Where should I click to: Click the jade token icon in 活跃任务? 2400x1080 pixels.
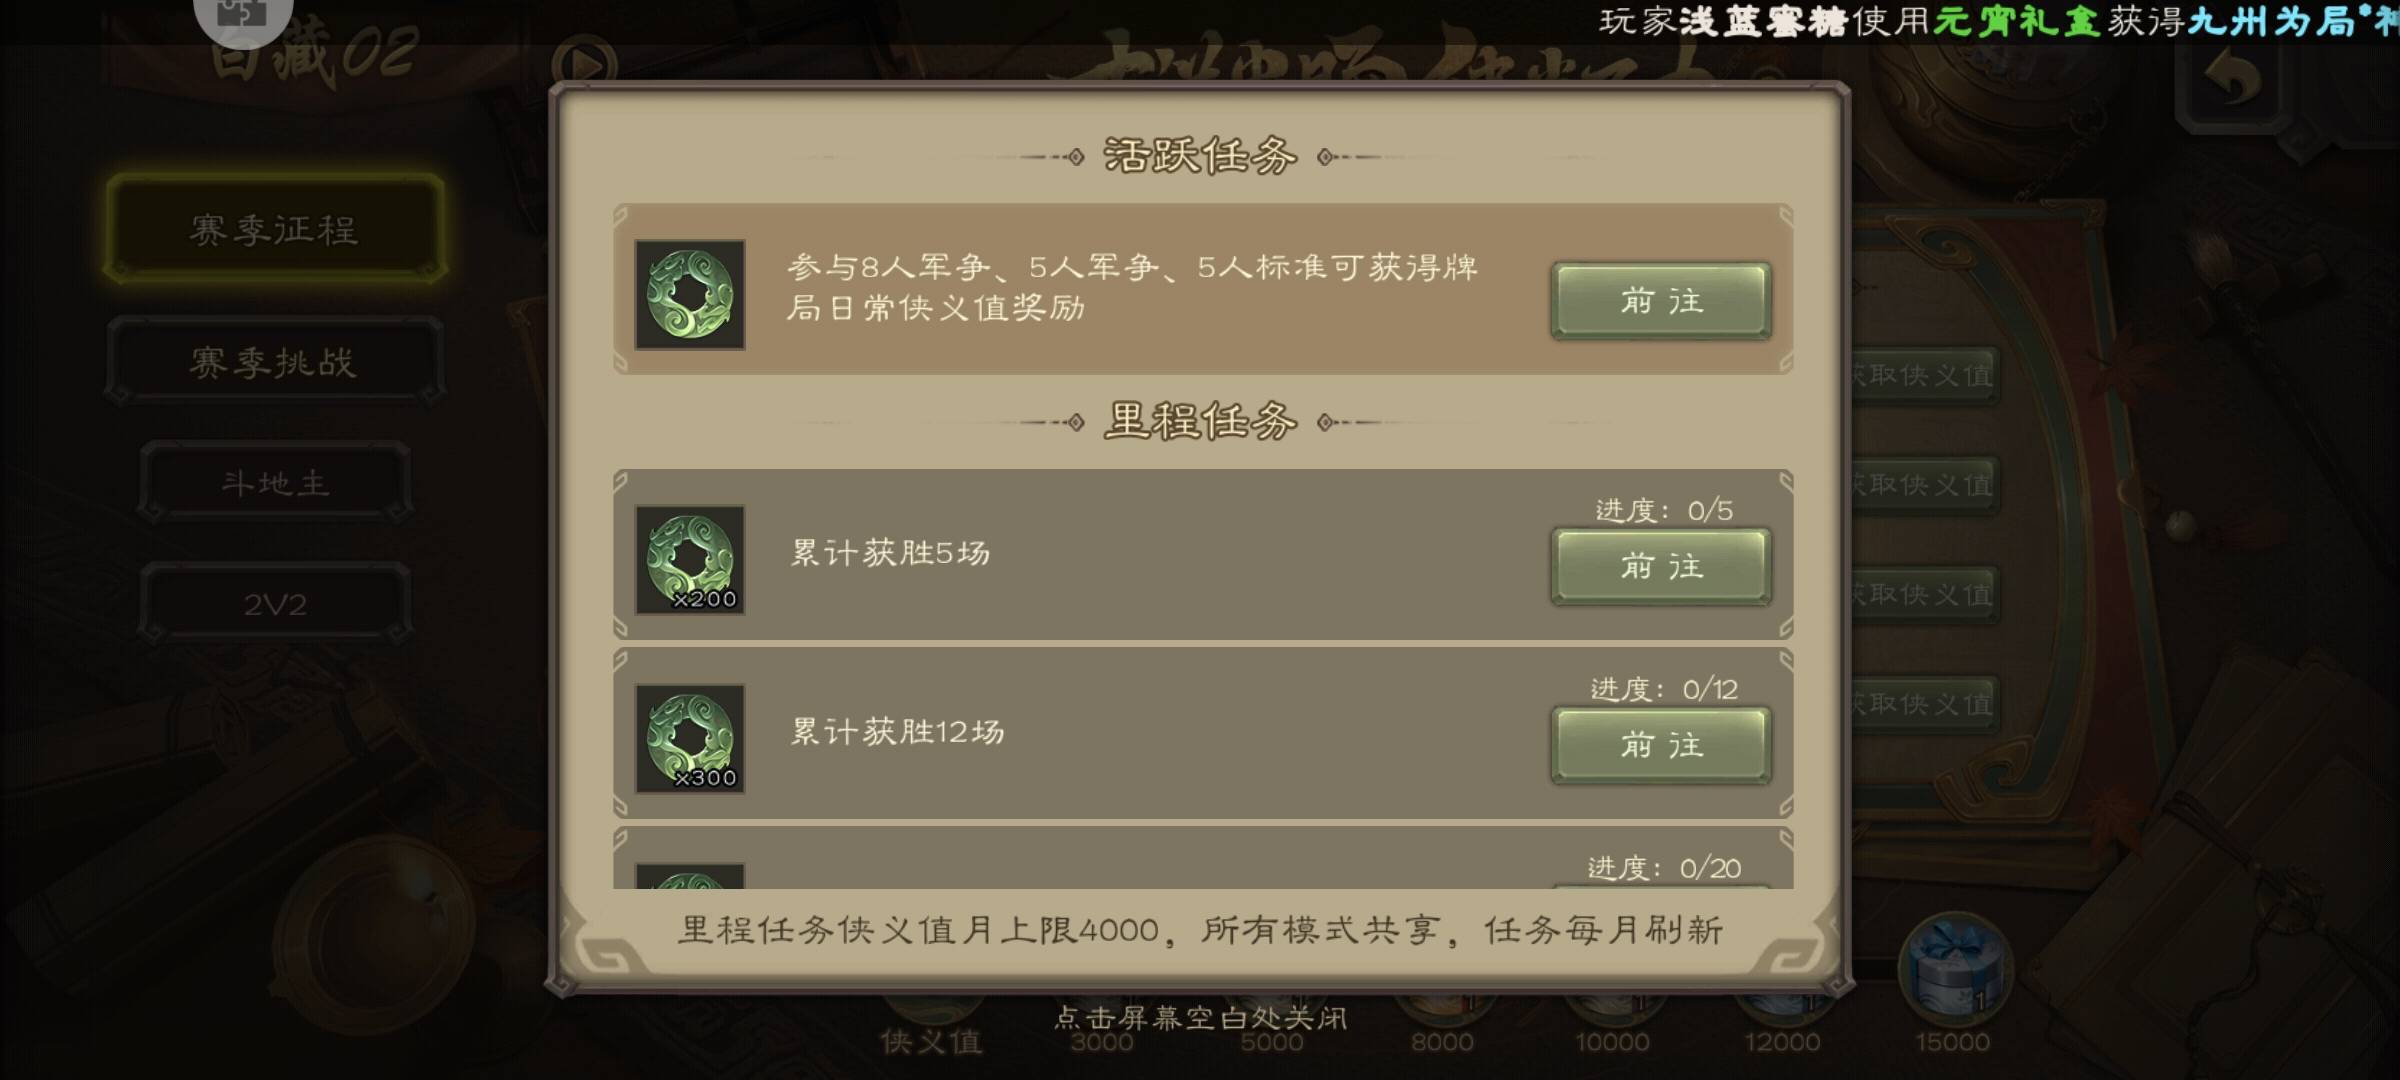click(690, 294)
